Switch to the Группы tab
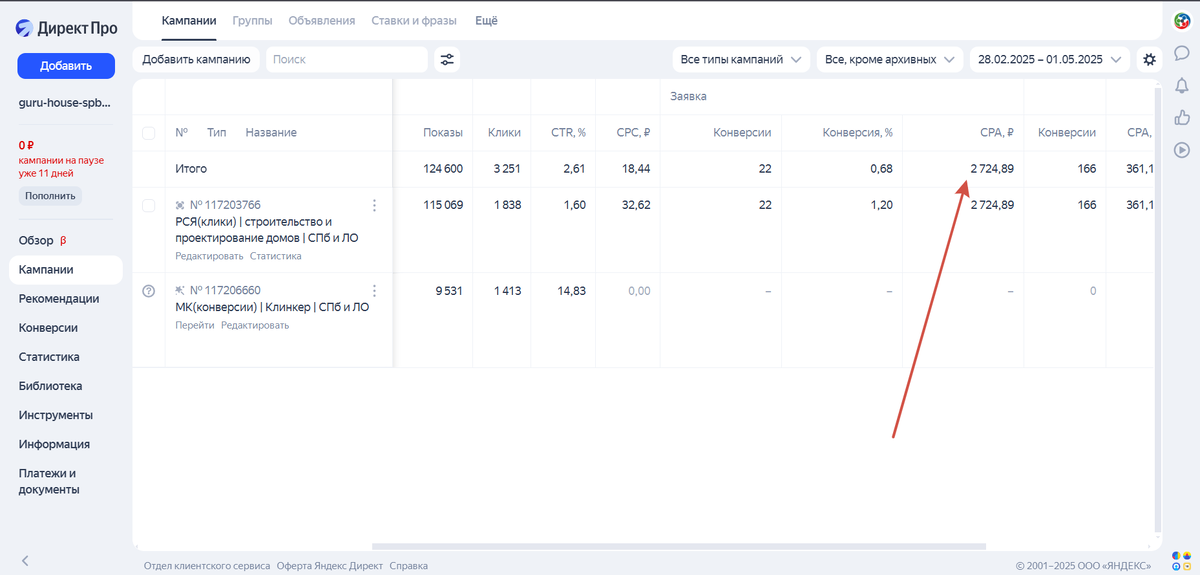Screen dimensions: 1200x575 tap(252, 20)
